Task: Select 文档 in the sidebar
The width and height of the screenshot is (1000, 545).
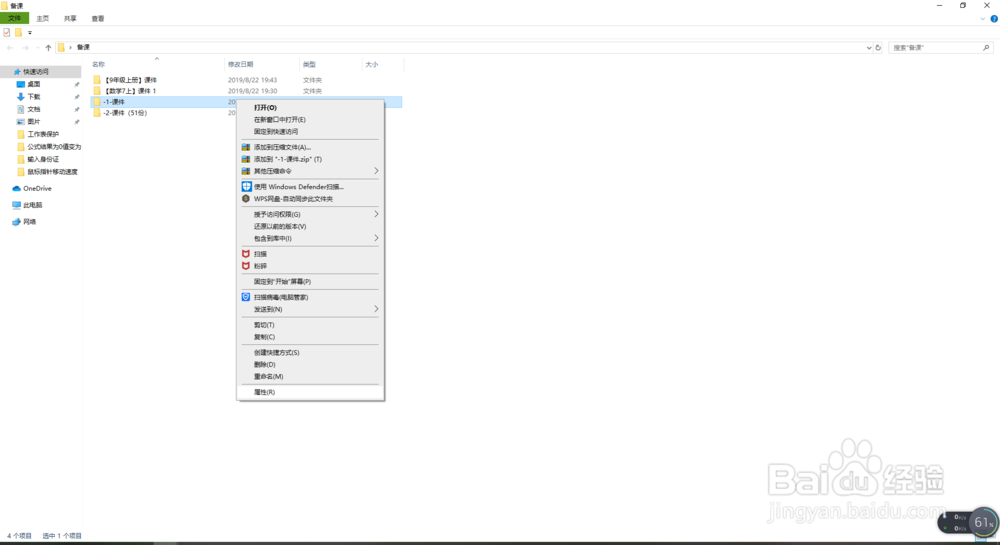Action: 34,110
